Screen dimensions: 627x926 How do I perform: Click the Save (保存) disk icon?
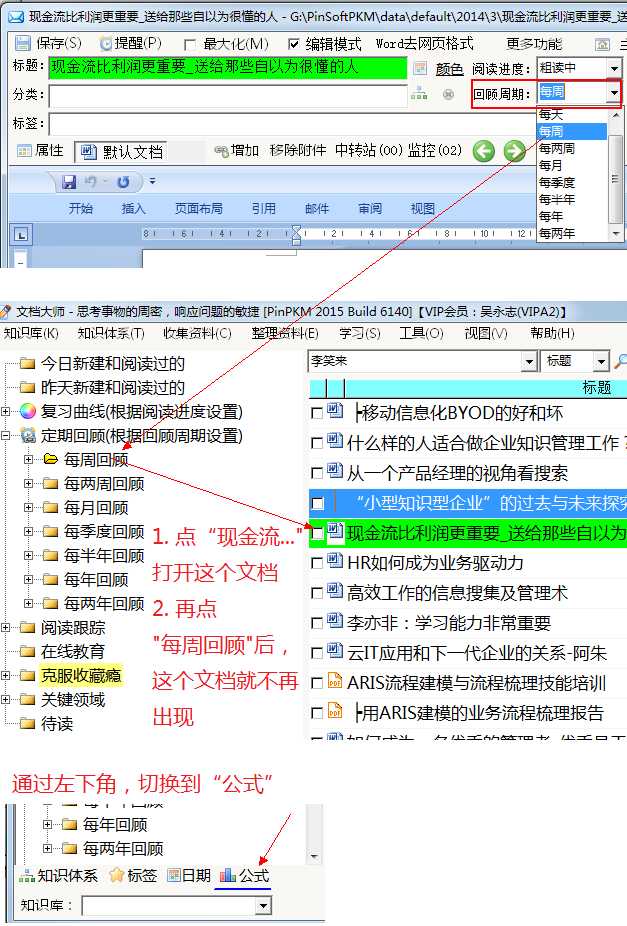tap(22, 44)
